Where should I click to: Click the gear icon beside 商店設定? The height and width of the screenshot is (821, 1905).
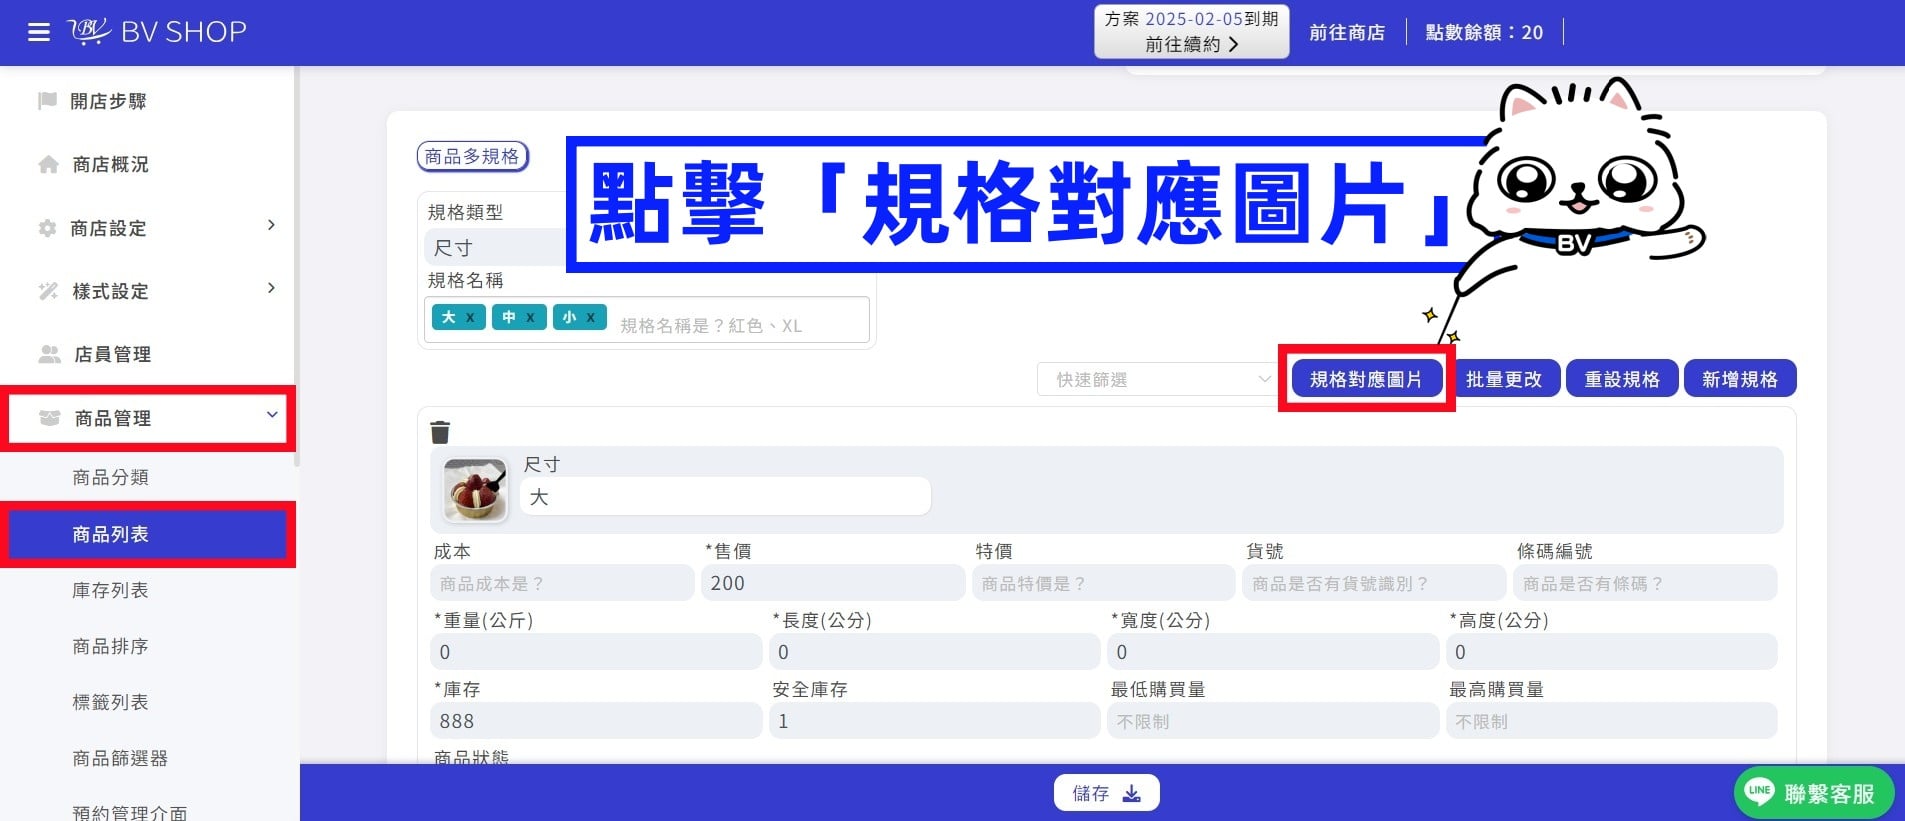[47, 228]
